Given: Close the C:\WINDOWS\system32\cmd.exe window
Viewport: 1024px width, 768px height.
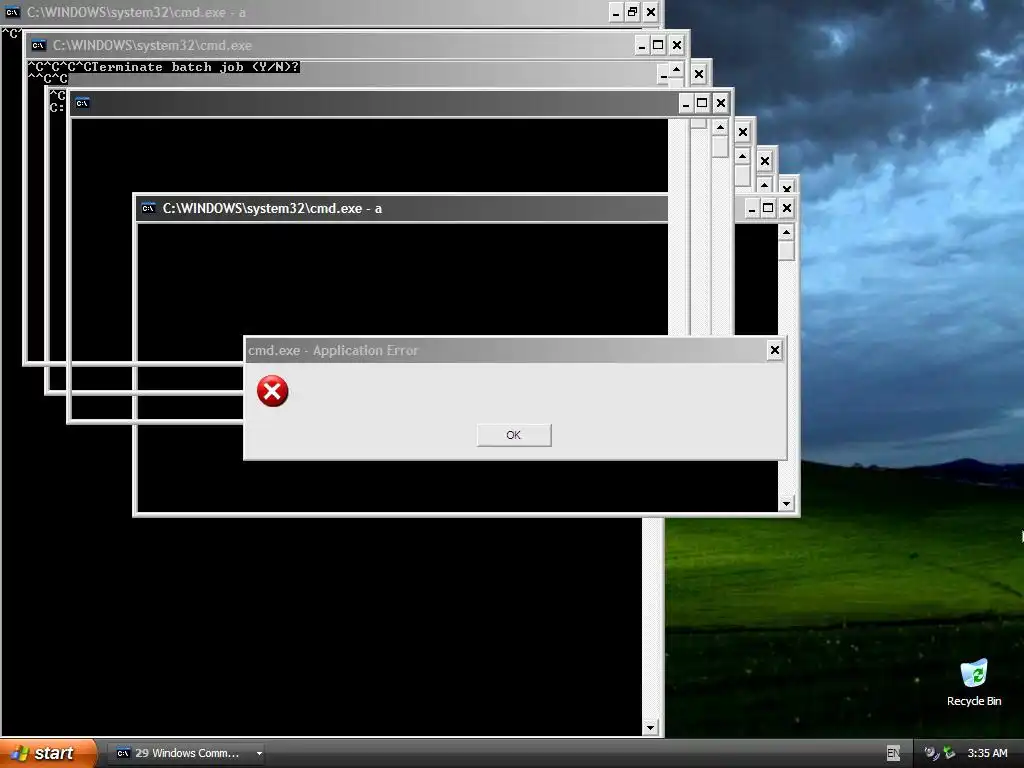Looking at the screenshot, I should [x=677, y=45].
